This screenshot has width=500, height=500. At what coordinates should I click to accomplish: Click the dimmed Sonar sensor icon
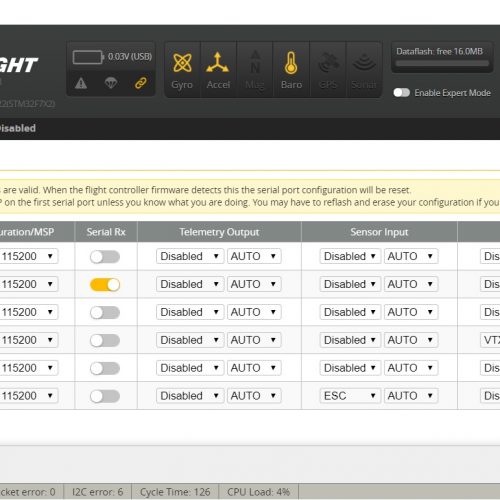point(364,63)
